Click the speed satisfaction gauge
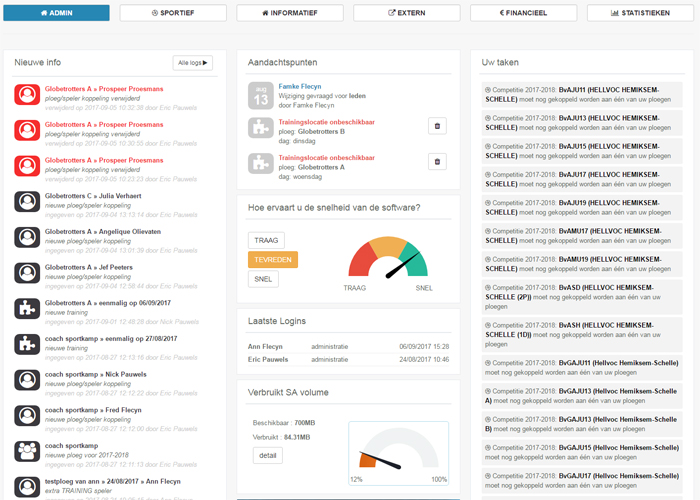 point(388,258)
